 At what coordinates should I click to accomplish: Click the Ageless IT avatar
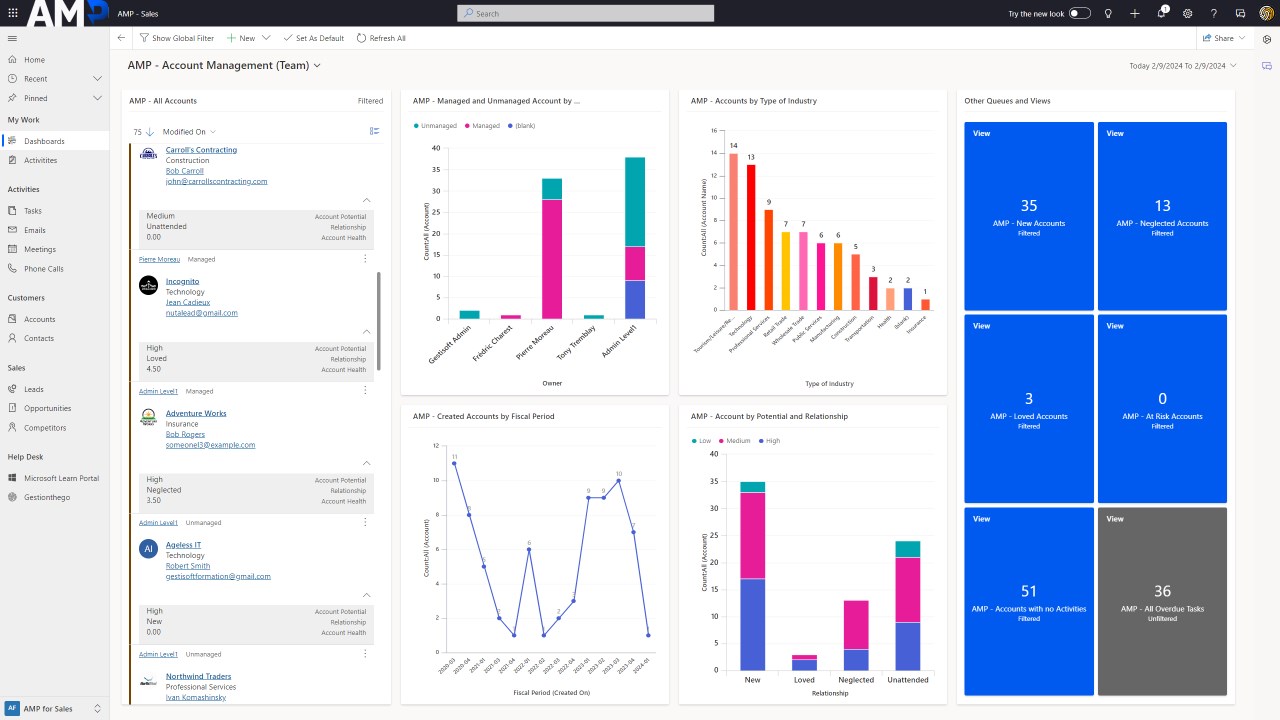(x=148, y=549)
